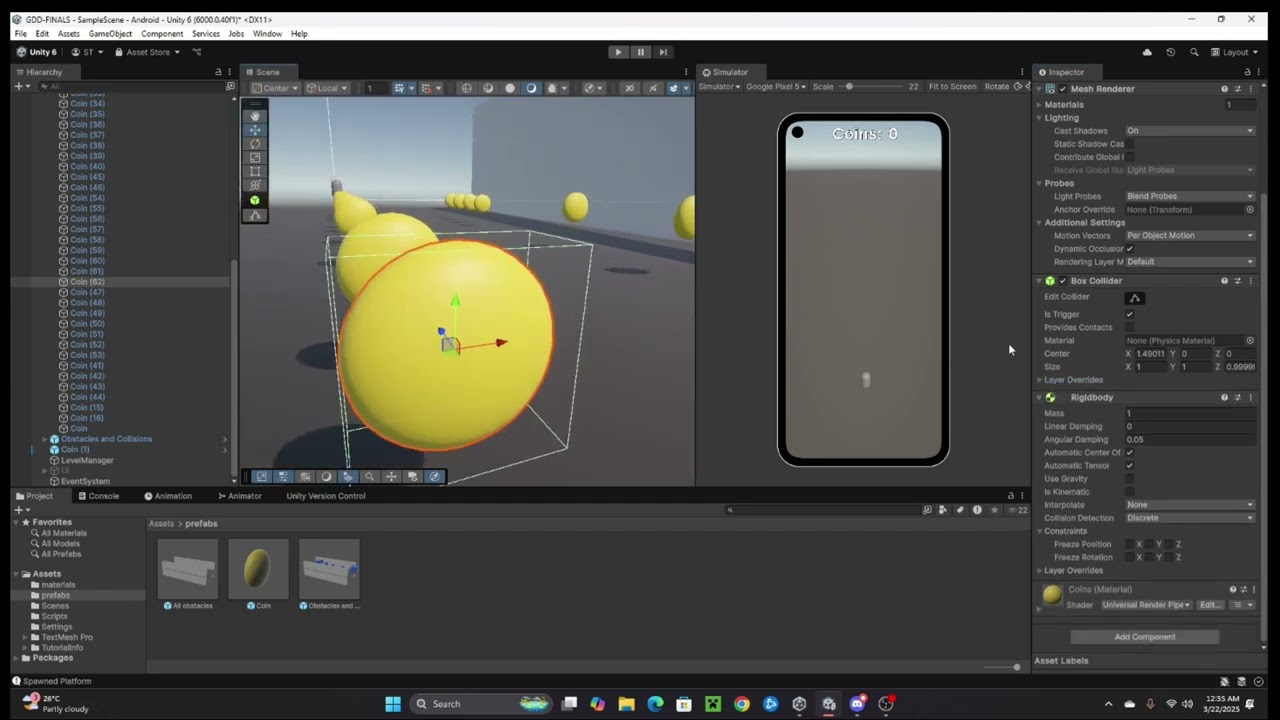
Task: Open the Interpolate dropdown
Action: 1190,505
